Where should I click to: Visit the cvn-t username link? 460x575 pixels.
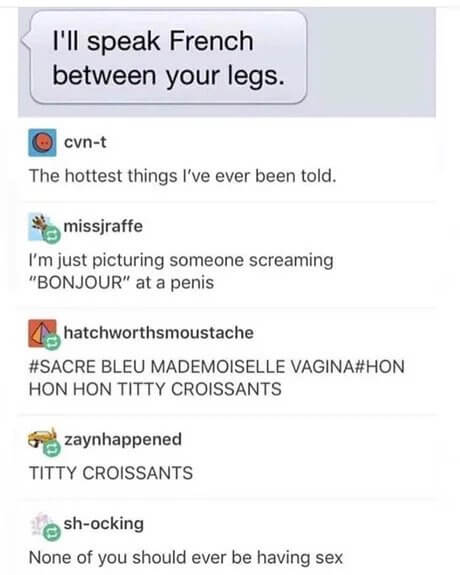(x=85, y=142)
